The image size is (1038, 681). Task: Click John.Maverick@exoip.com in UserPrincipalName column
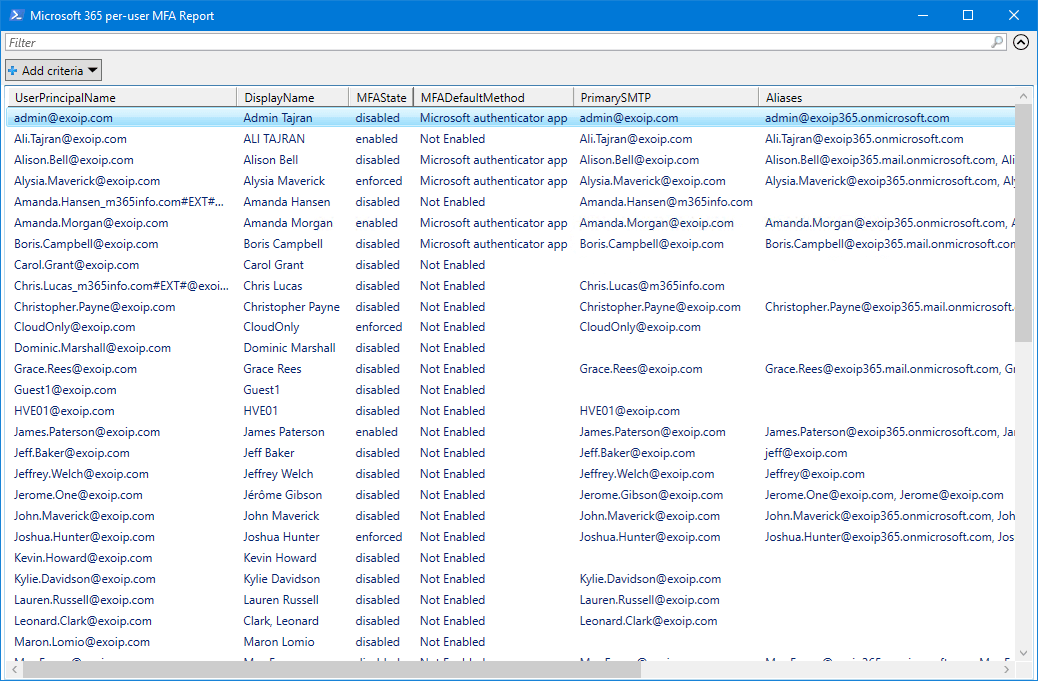(84, 516)
